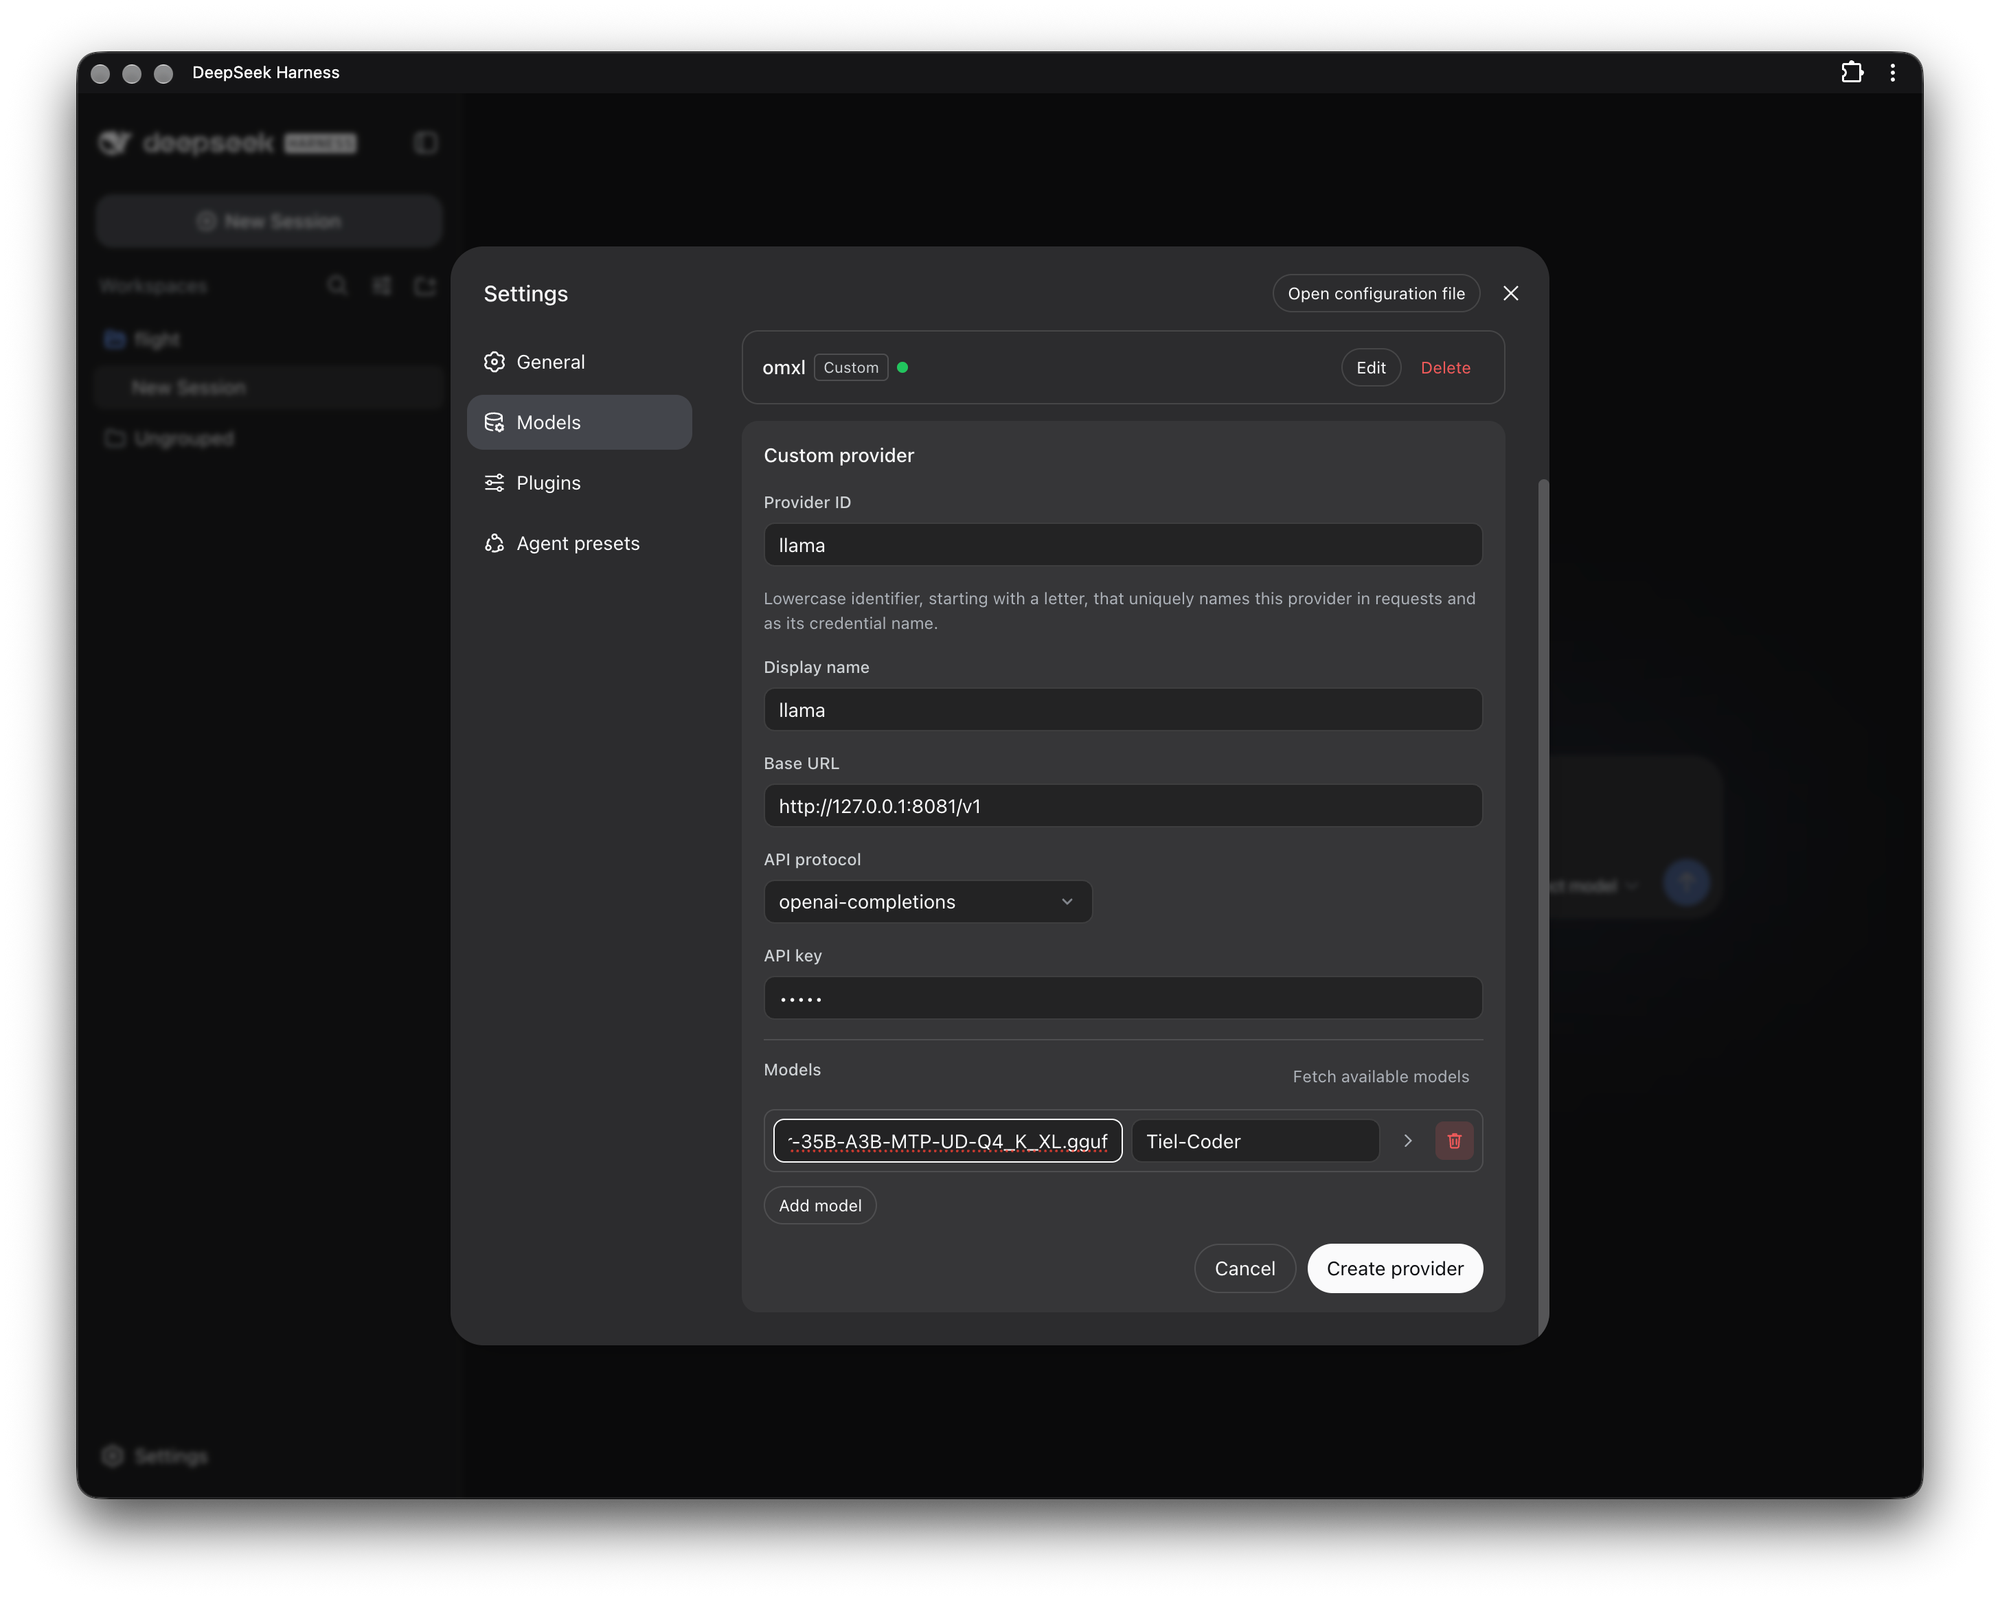
Task: Focus the Base URL input field
Action: click(x=1123, y=806)
